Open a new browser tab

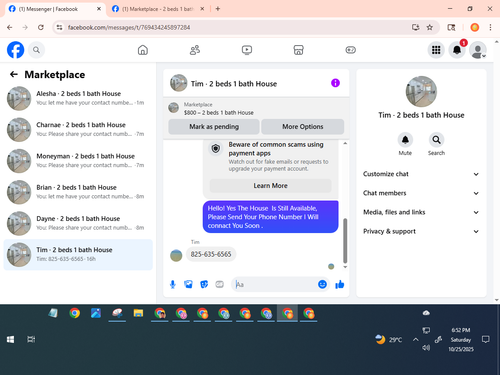click(x=218, y=9)
